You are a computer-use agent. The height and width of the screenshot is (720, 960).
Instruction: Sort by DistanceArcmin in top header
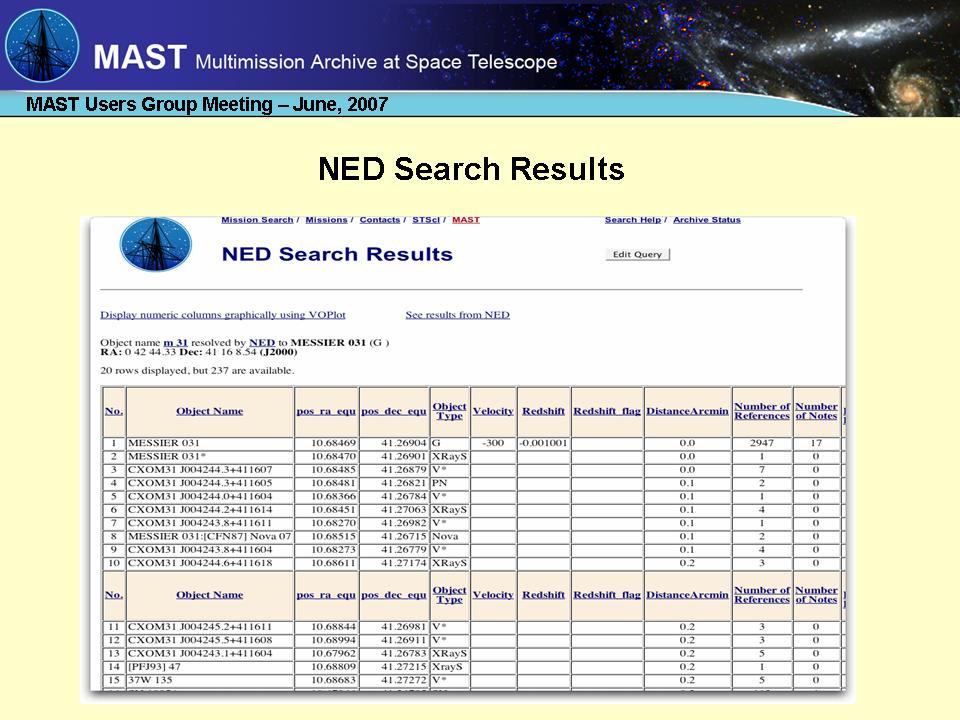coord(687,411)
